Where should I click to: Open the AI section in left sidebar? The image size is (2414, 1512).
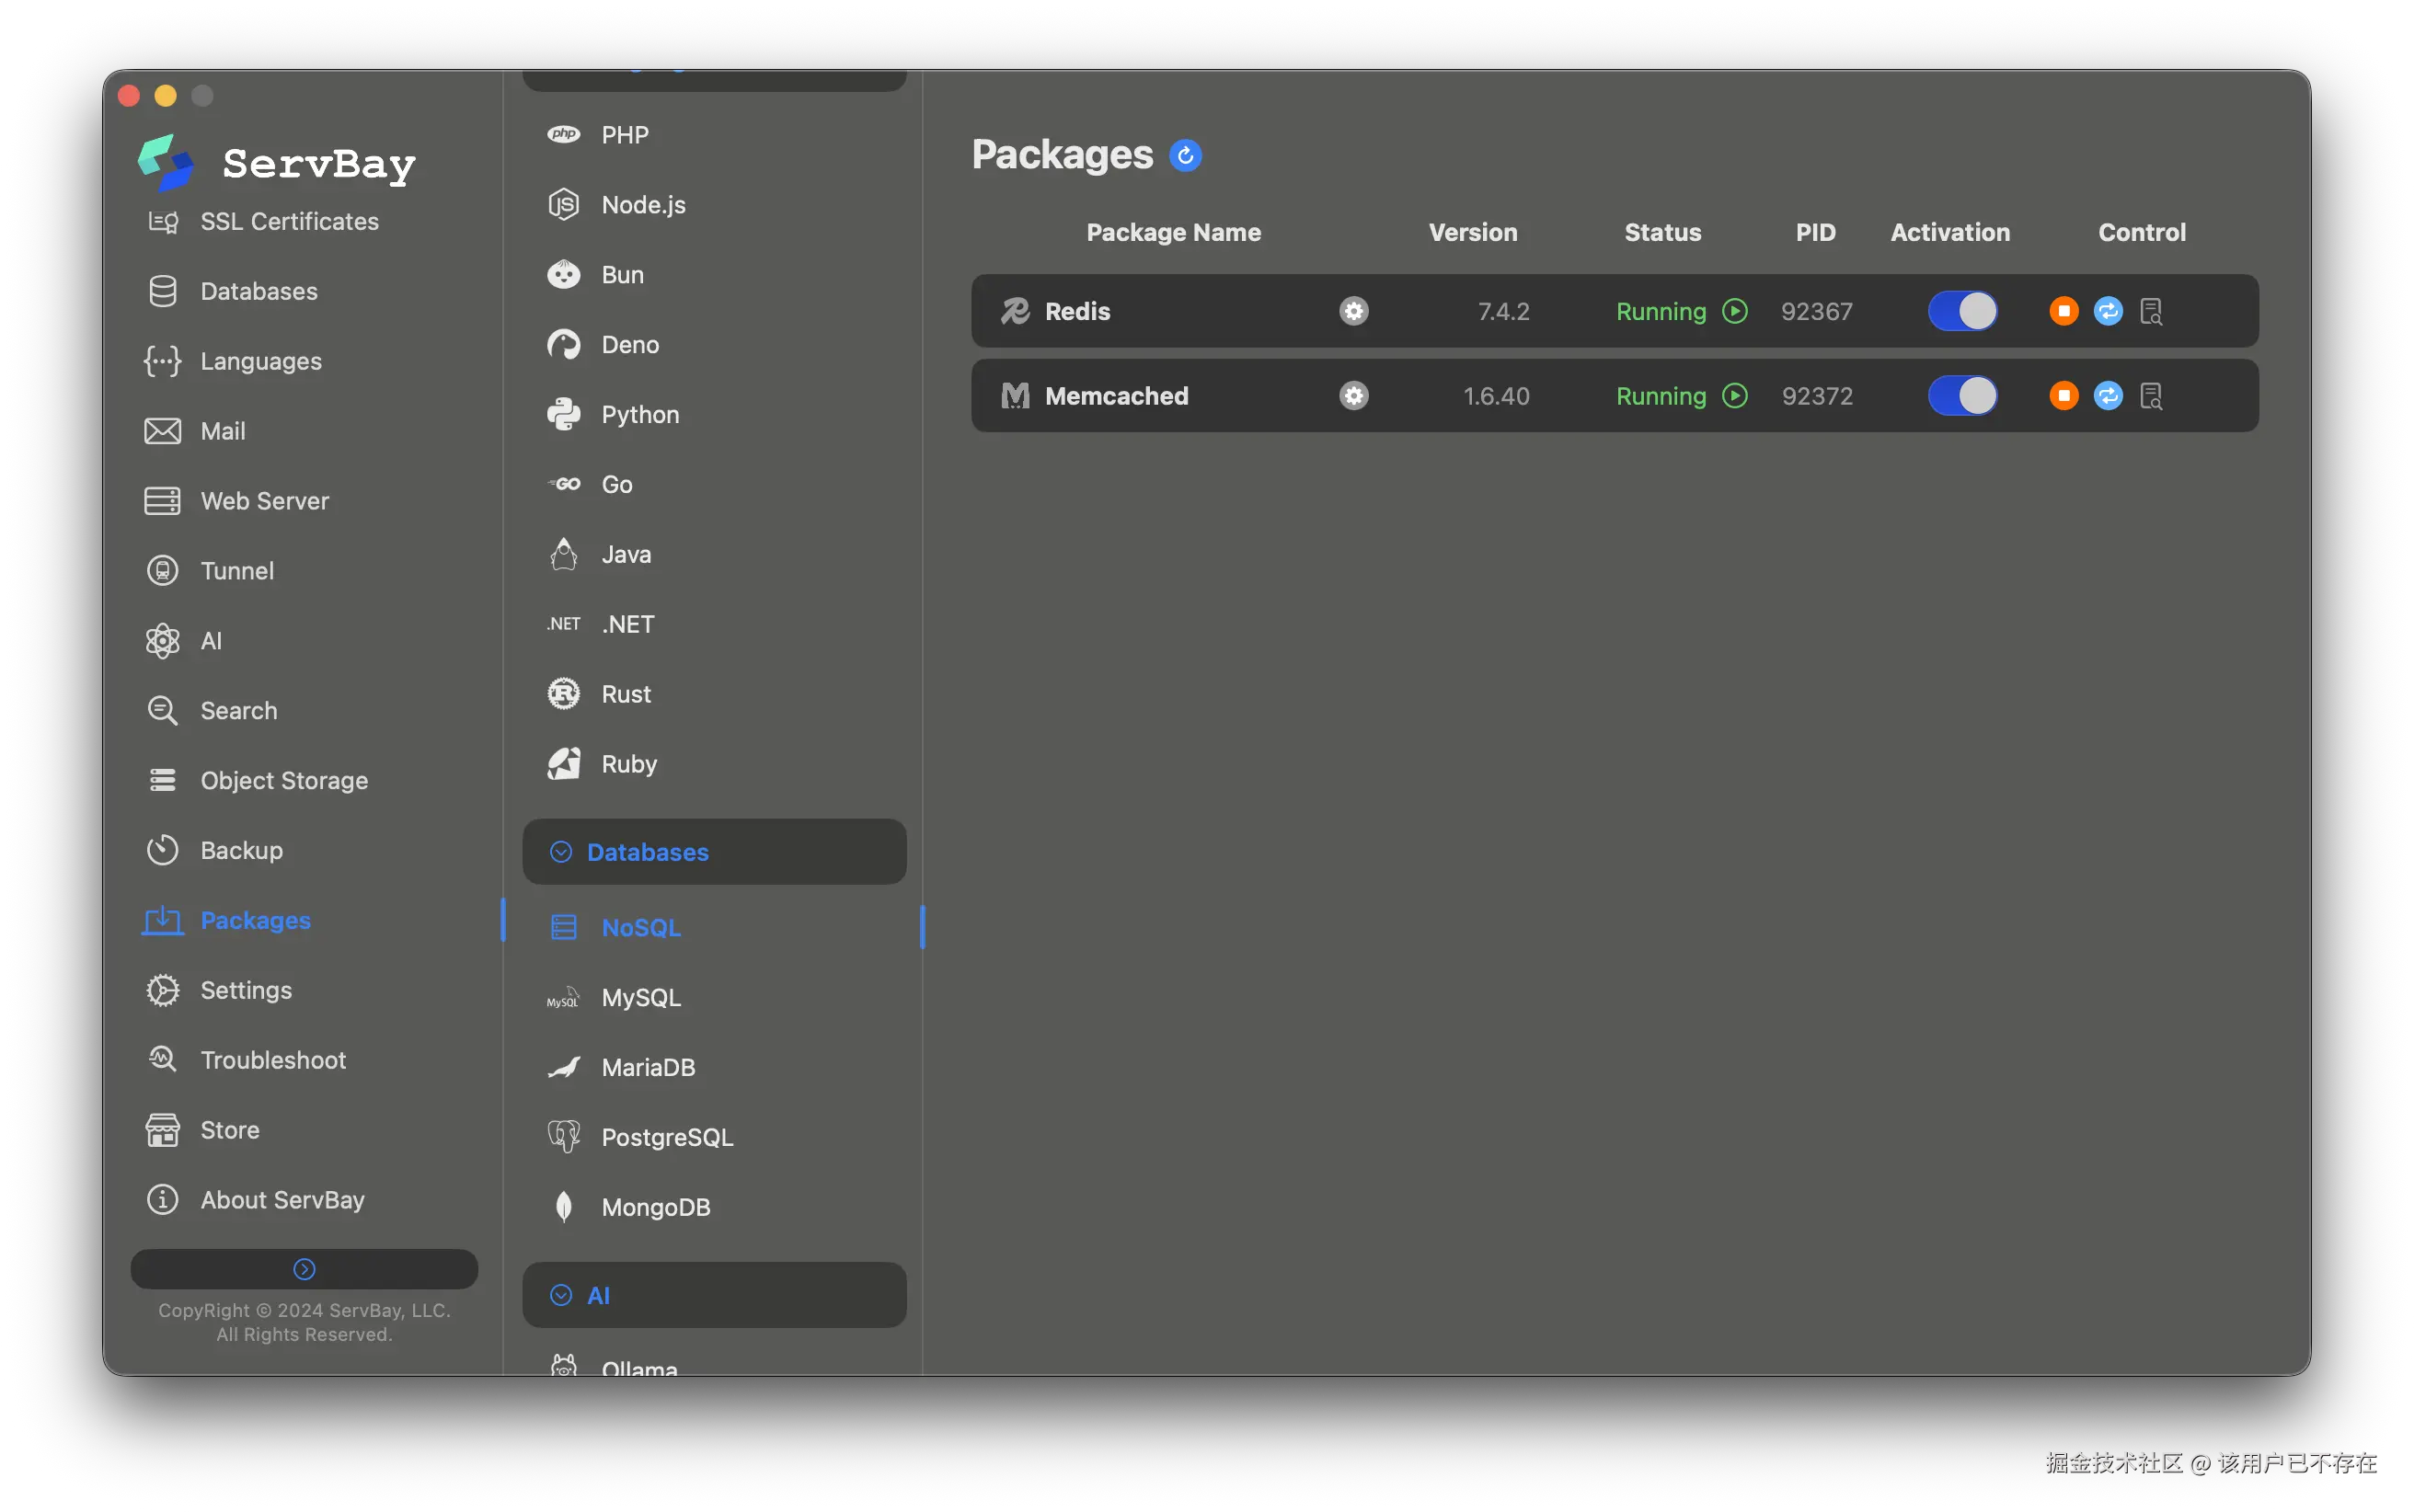185,641
